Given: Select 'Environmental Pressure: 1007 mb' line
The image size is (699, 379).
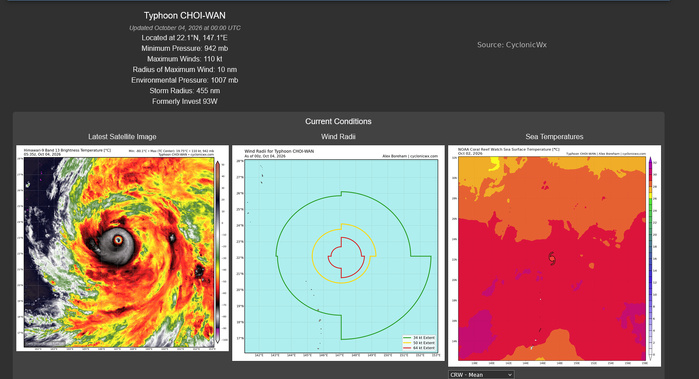Looking at the screenshot, I should 185,80.
